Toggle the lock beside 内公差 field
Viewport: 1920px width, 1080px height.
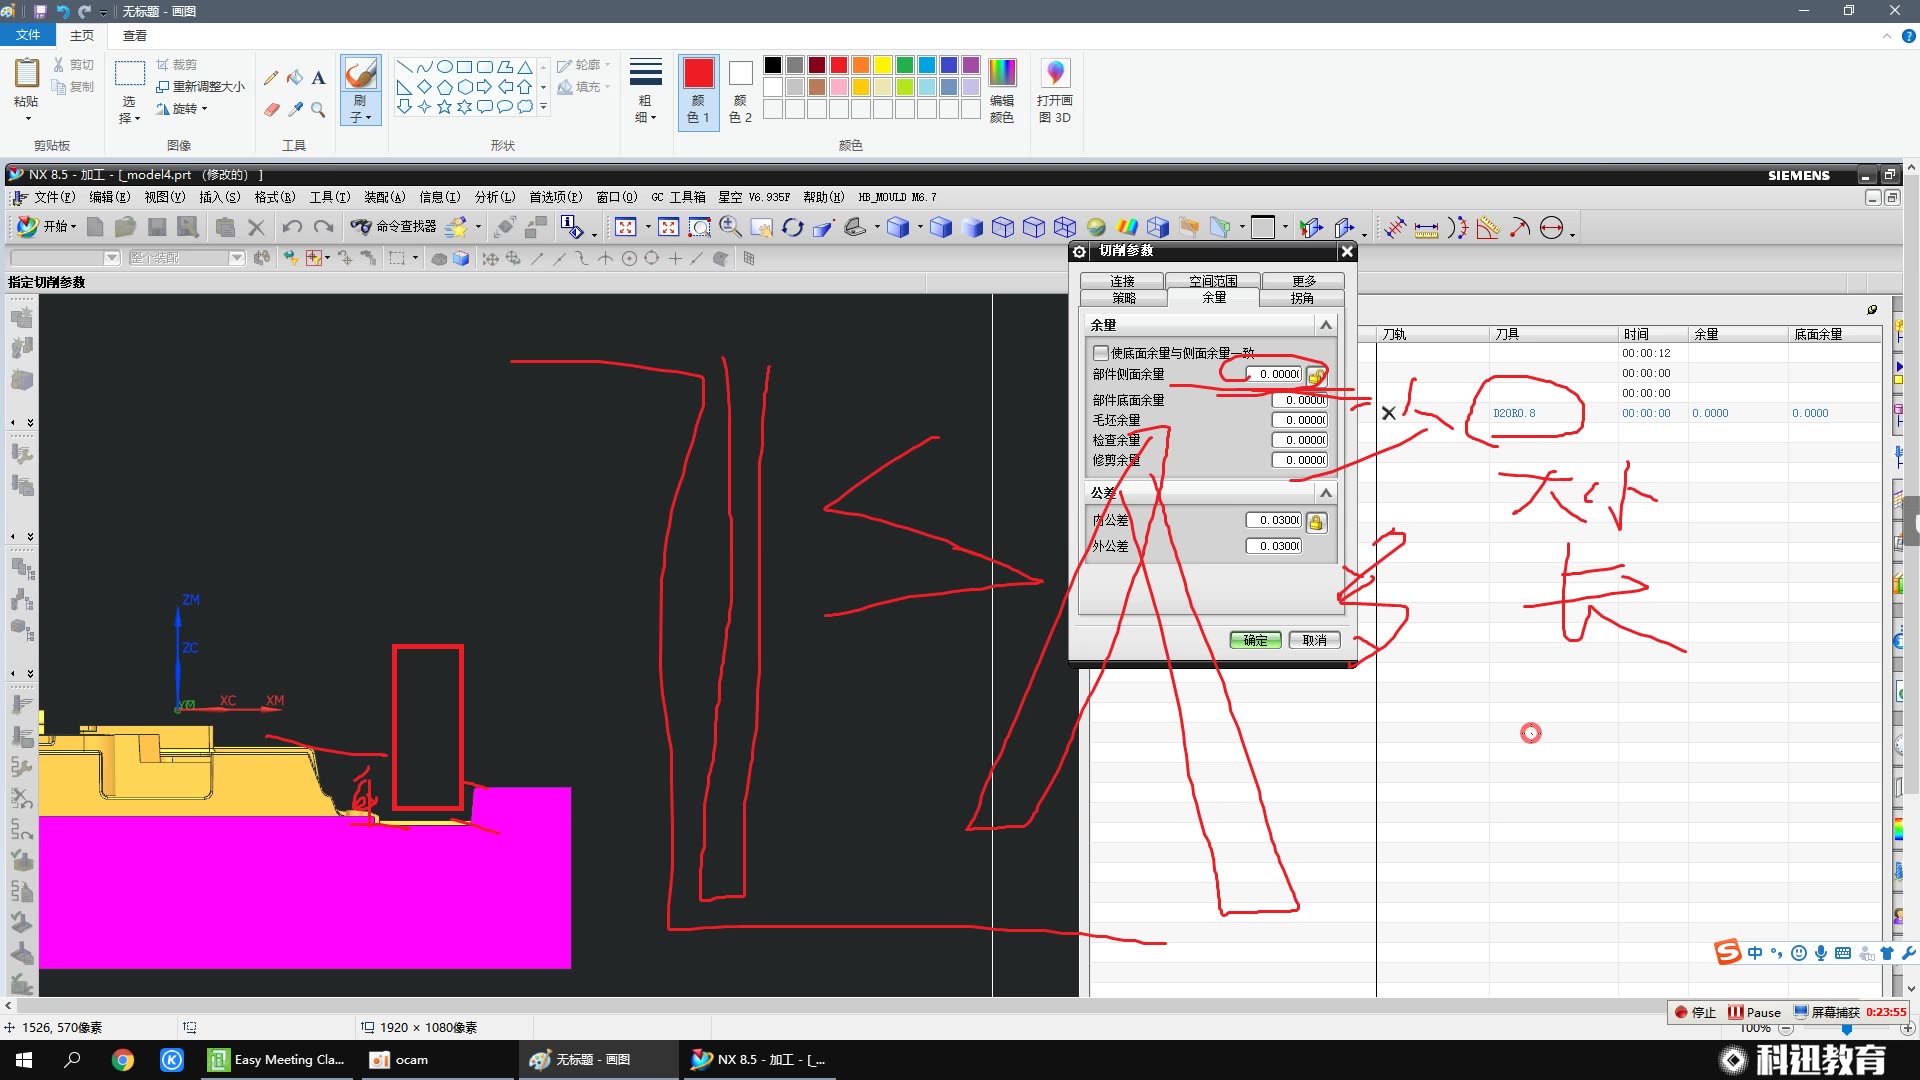1316,521
